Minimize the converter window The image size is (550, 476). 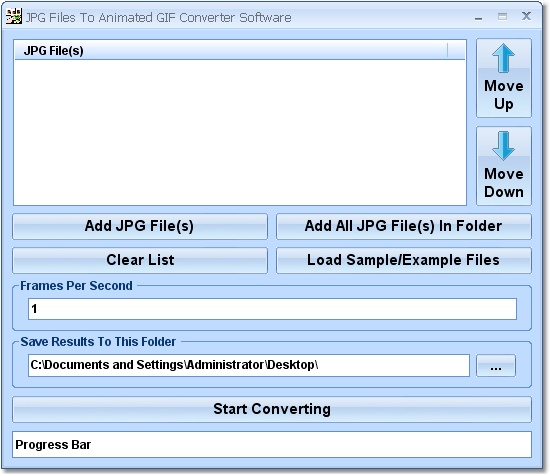tap(478, 17)
